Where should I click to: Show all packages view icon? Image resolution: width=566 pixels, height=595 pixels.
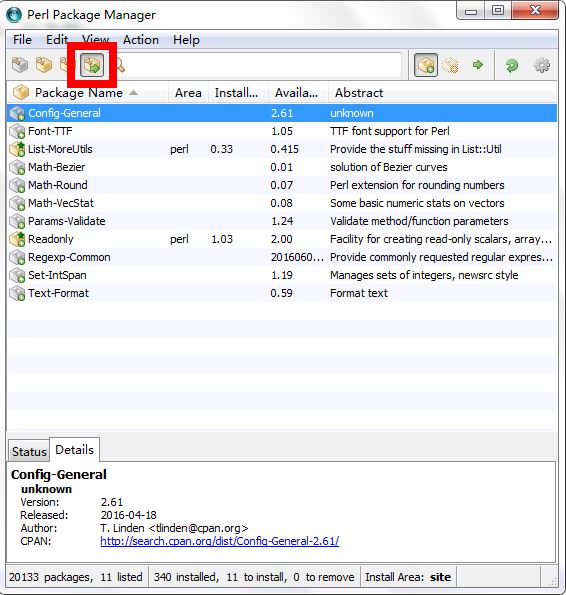click(x=20, y=65)
